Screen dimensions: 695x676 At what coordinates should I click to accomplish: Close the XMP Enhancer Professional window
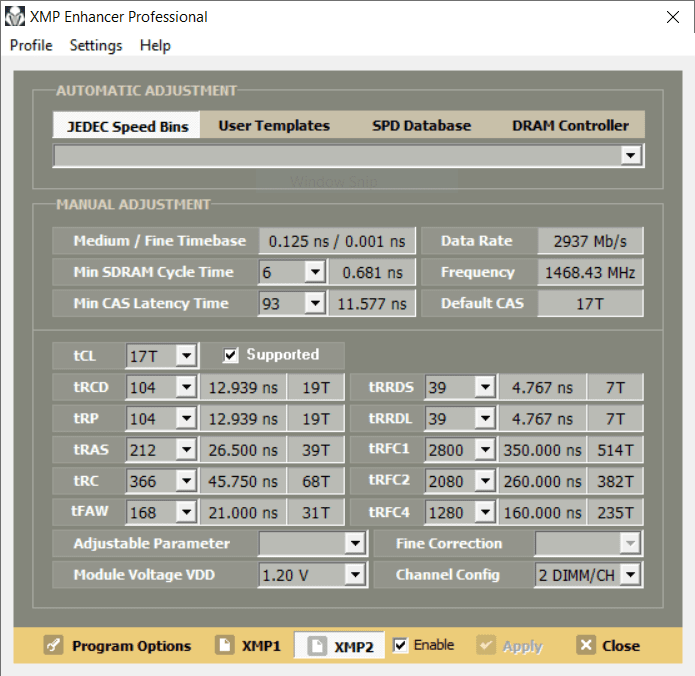click(x=673, y=17)
